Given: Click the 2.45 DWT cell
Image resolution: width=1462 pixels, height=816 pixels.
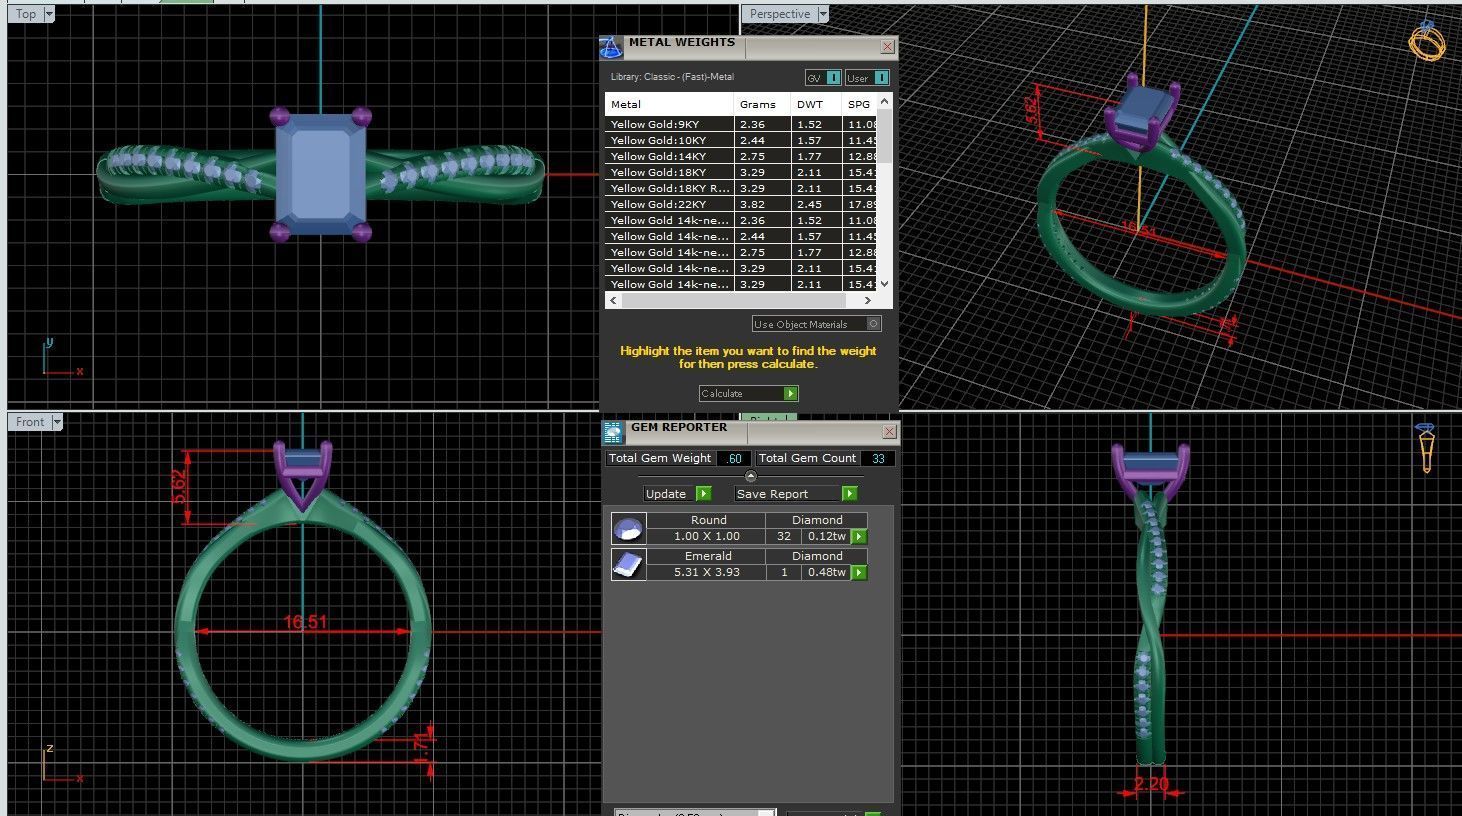Looking at the screenshot, I should click(x=816, y=204).
